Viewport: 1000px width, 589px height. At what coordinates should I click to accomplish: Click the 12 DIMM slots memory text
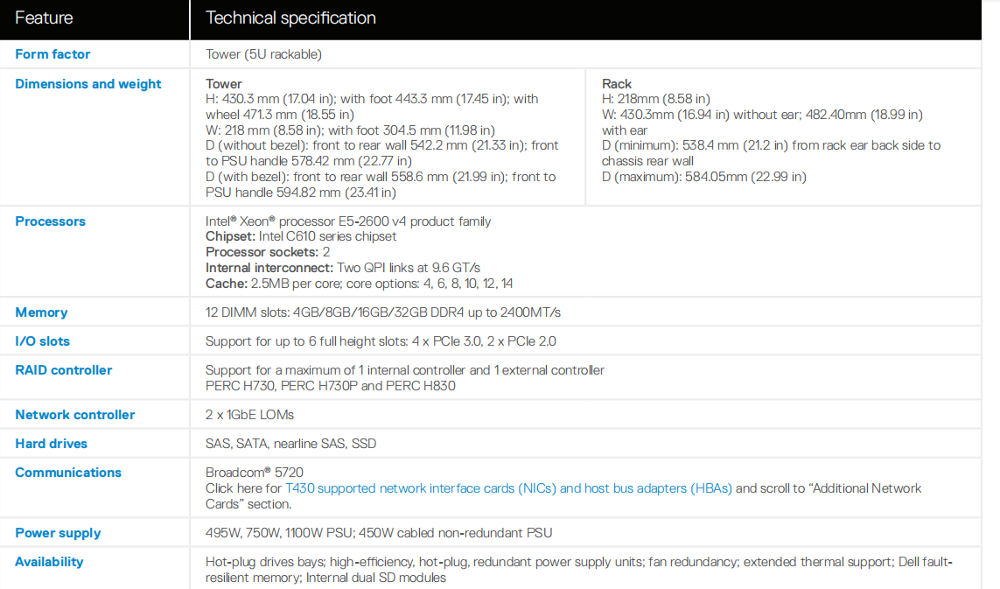[383, 312]
